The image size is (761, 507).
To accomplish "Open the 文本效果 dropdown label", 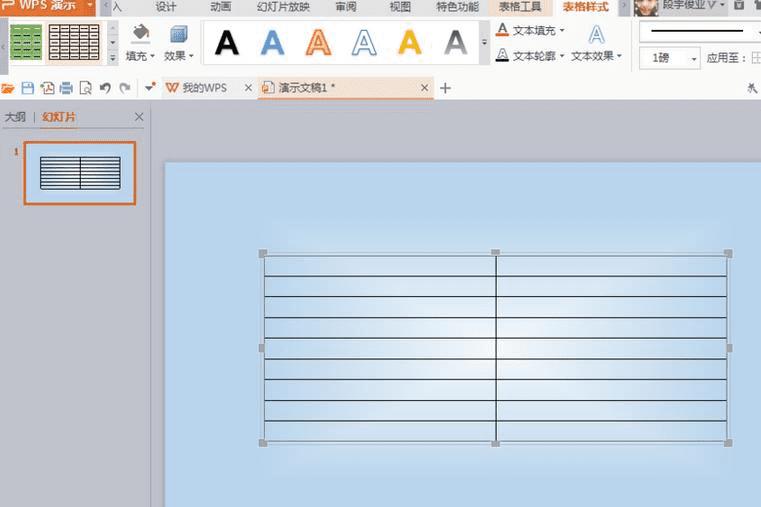I will (x=596, y=56).
